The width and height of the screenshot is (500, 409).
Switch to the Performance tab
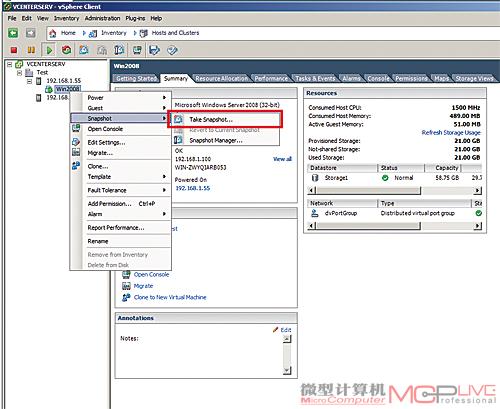tap(271, 78)
